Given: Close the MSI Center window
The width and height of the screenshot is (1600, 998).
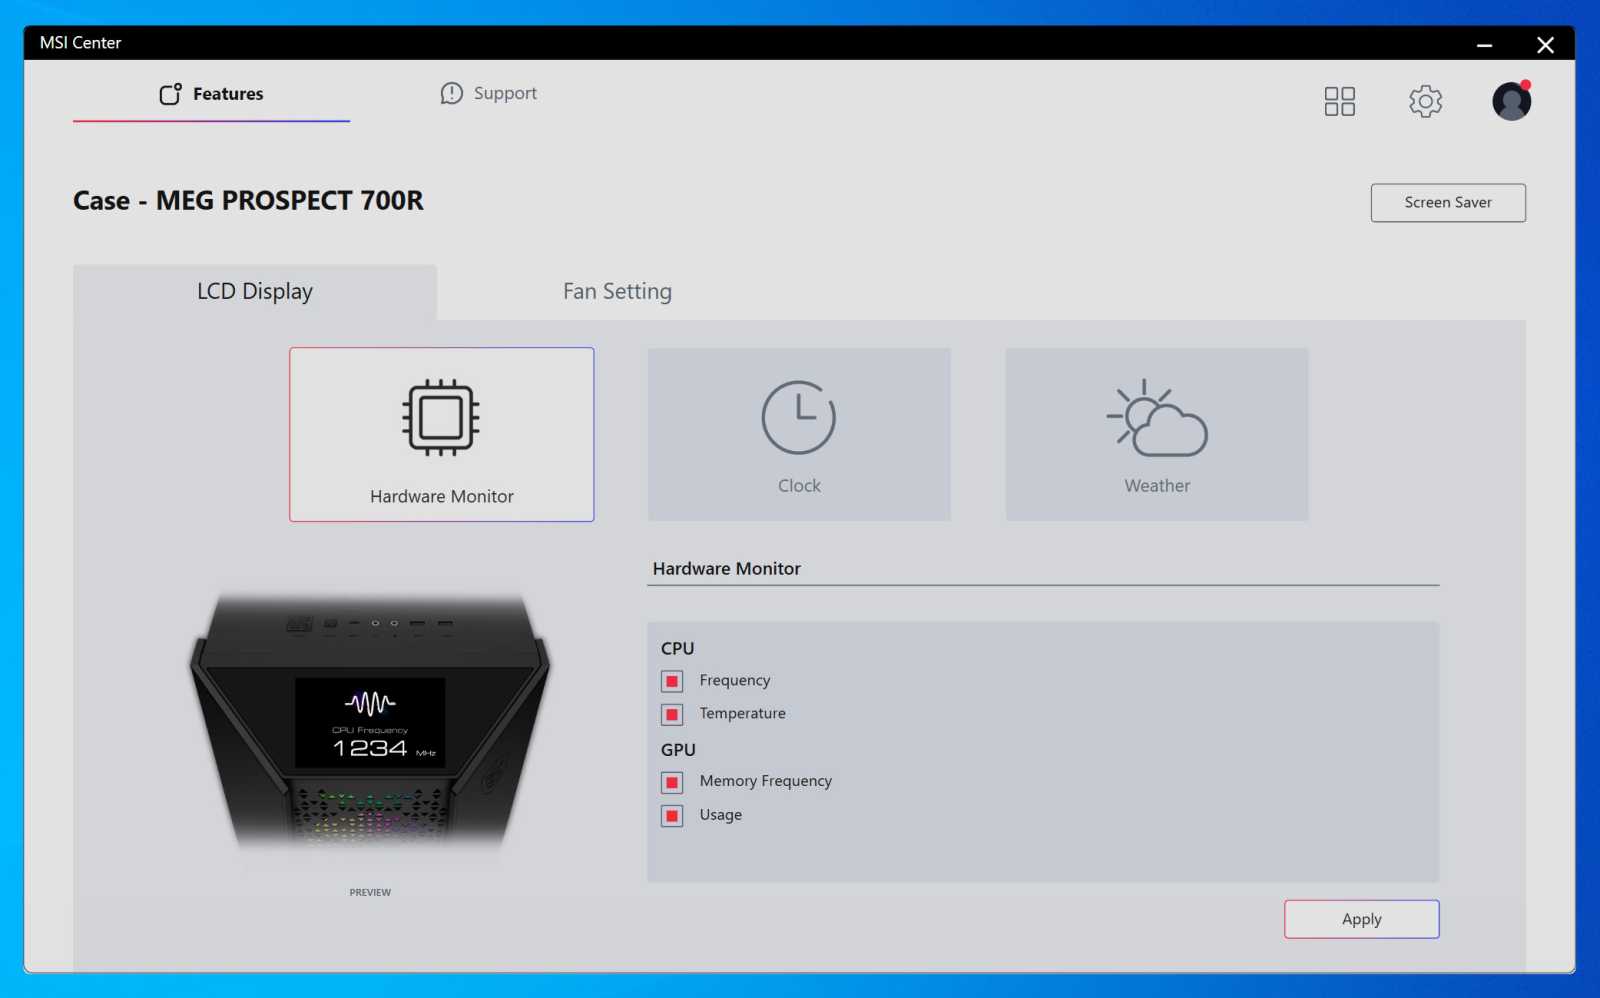Looking at the screenshot, I should [1545, 44].
